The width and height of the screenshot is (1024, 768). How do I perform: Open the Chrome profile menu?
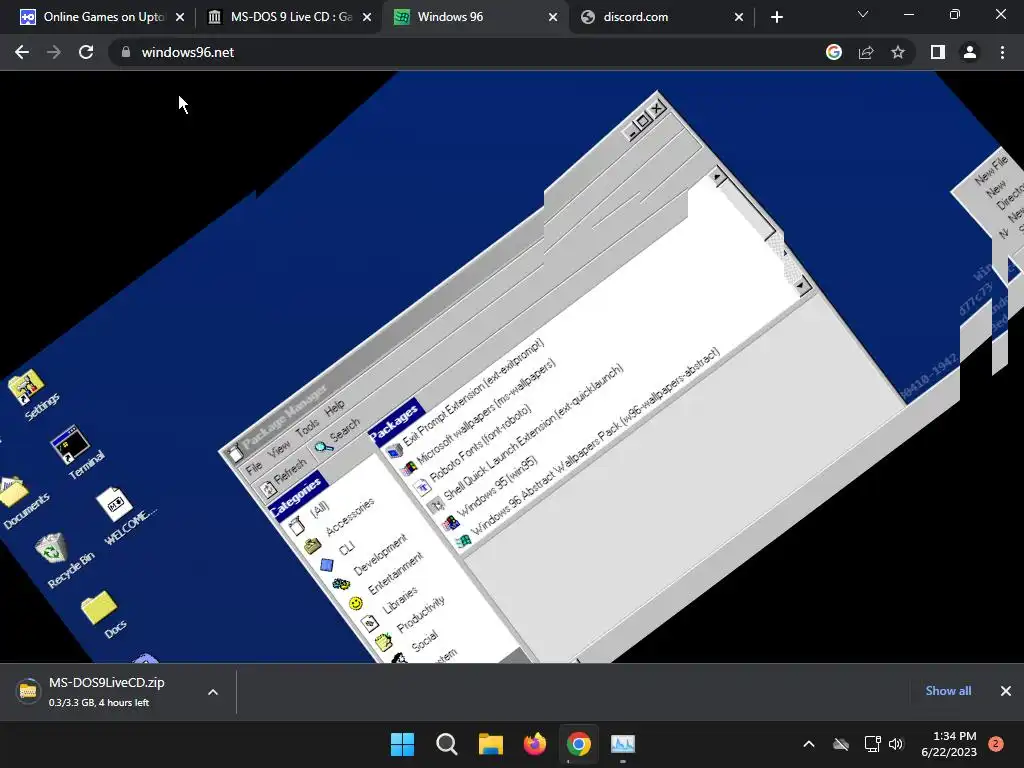970,52
